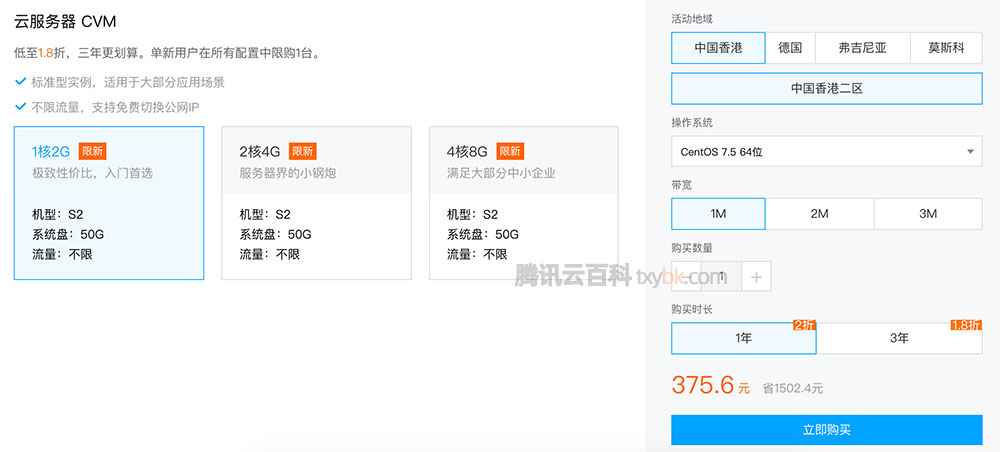Decrease purchase quantity with minus button
Viewport: 1000px width, 452px height.
(x=686, y=277)
